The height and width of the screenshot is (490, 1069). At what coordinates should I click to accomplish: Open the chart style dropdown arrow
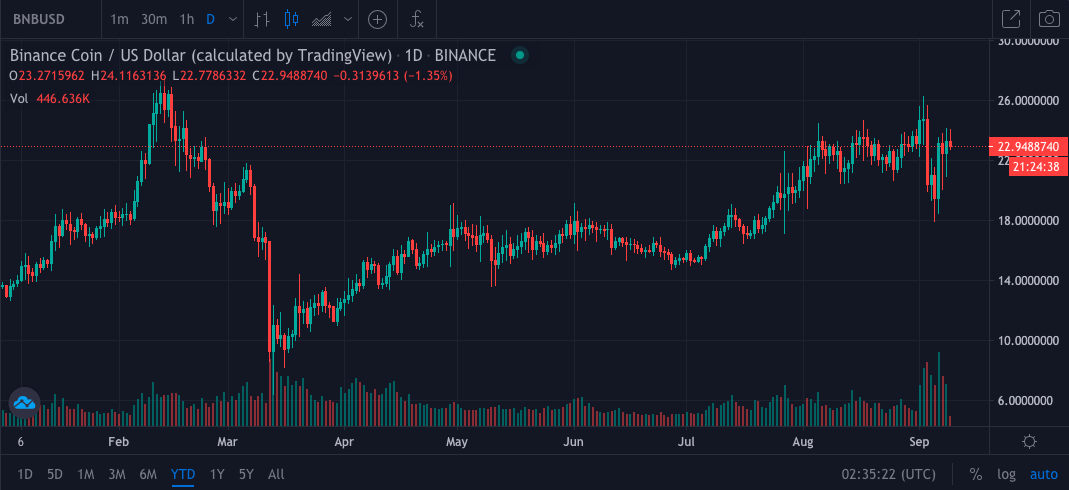click(x=349, y=19)
